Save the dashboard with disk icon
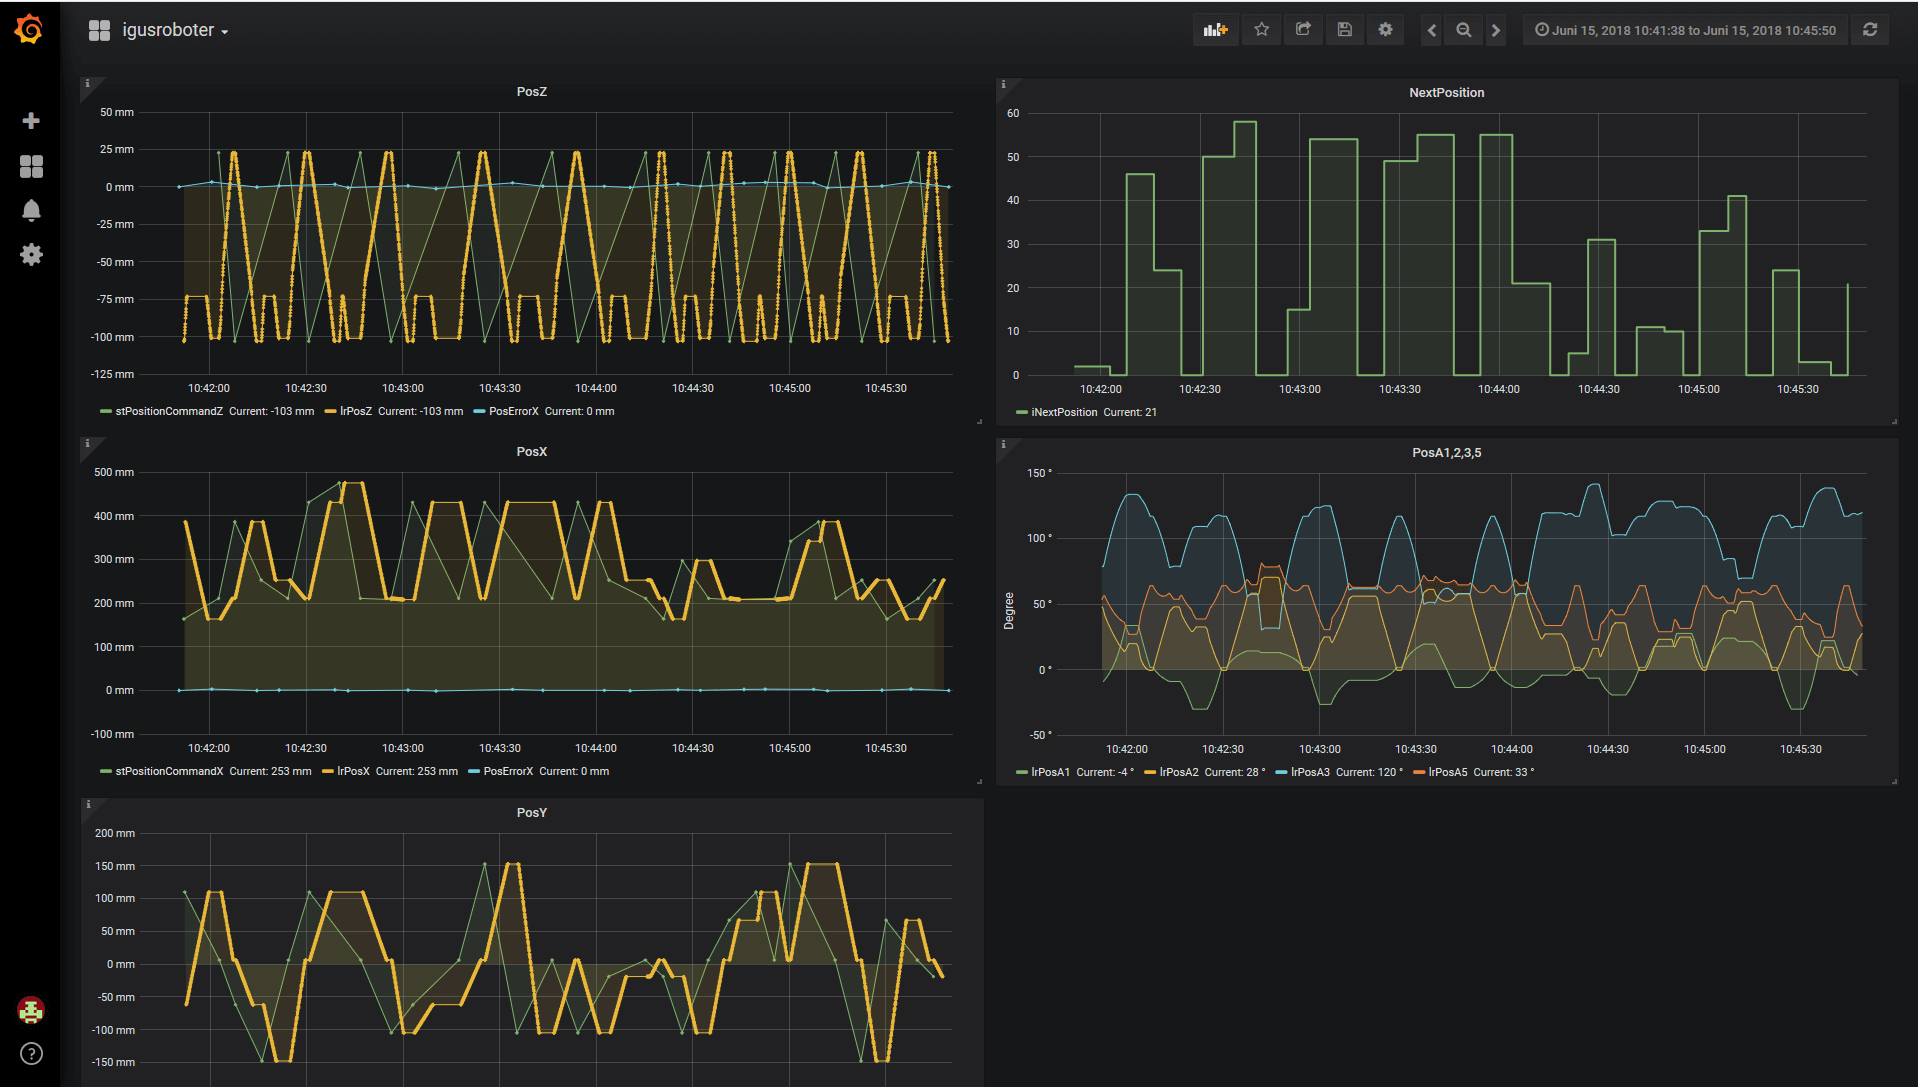Image resolution: width=1918 pixels, height=1087 pixels. coord(1345,30)
